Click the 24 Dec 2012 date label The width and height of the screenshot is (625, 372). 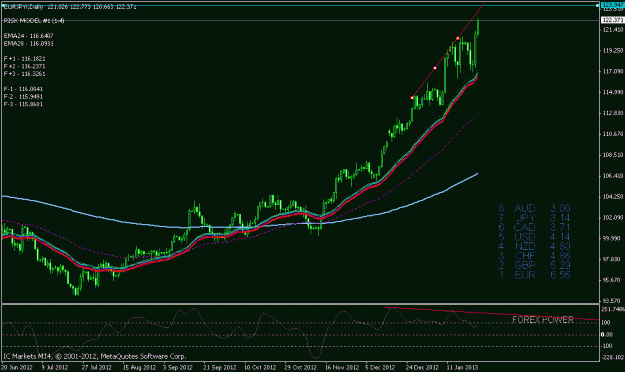422,367
